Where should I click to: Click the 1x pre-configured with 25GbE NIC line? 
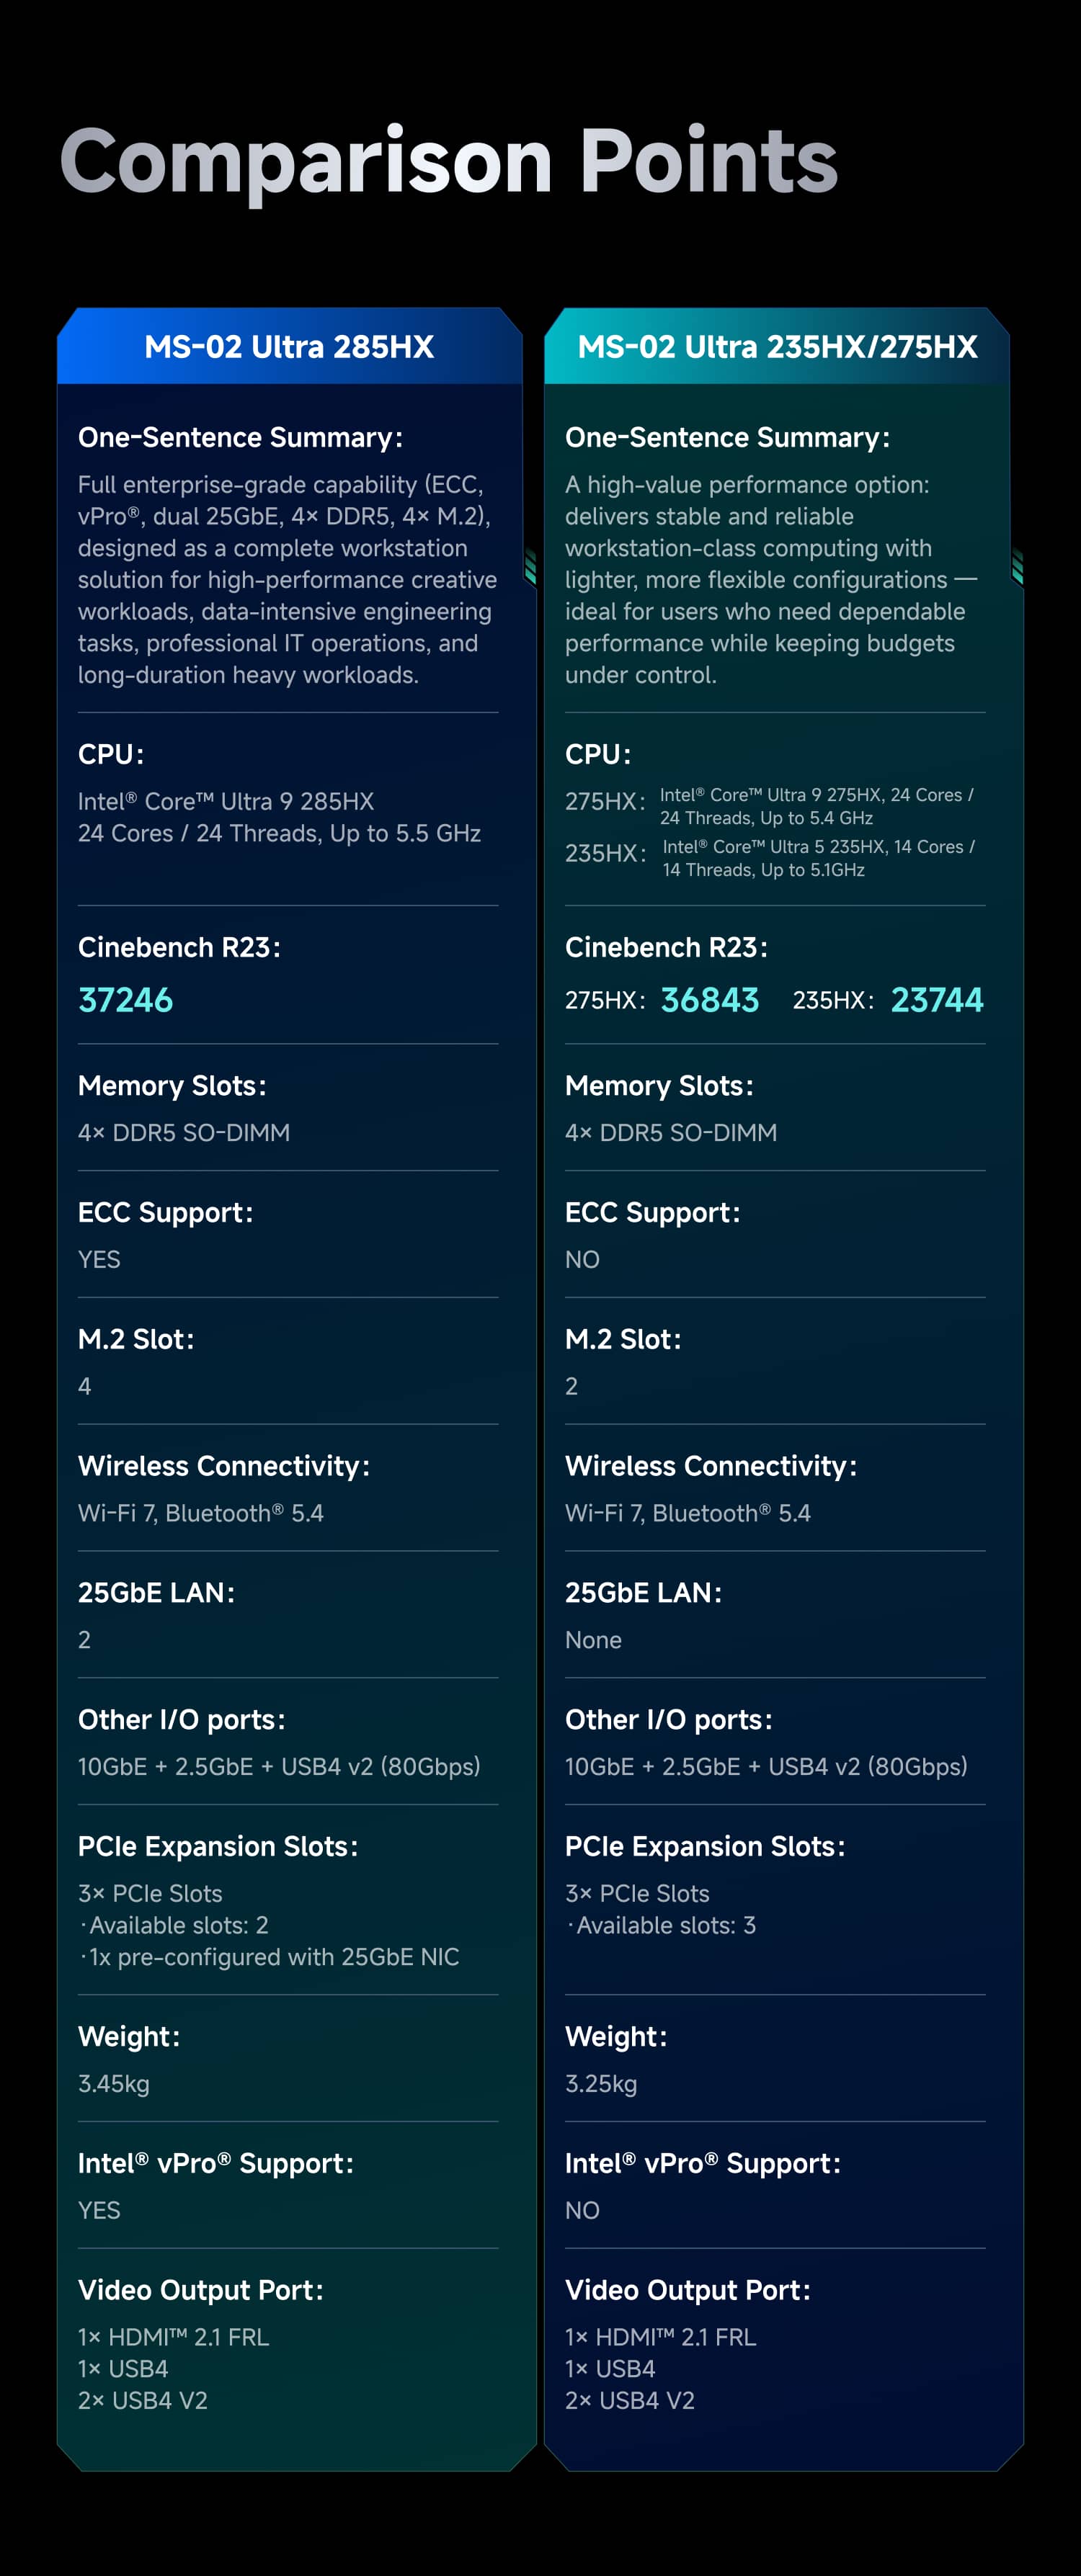[272, 1957]
